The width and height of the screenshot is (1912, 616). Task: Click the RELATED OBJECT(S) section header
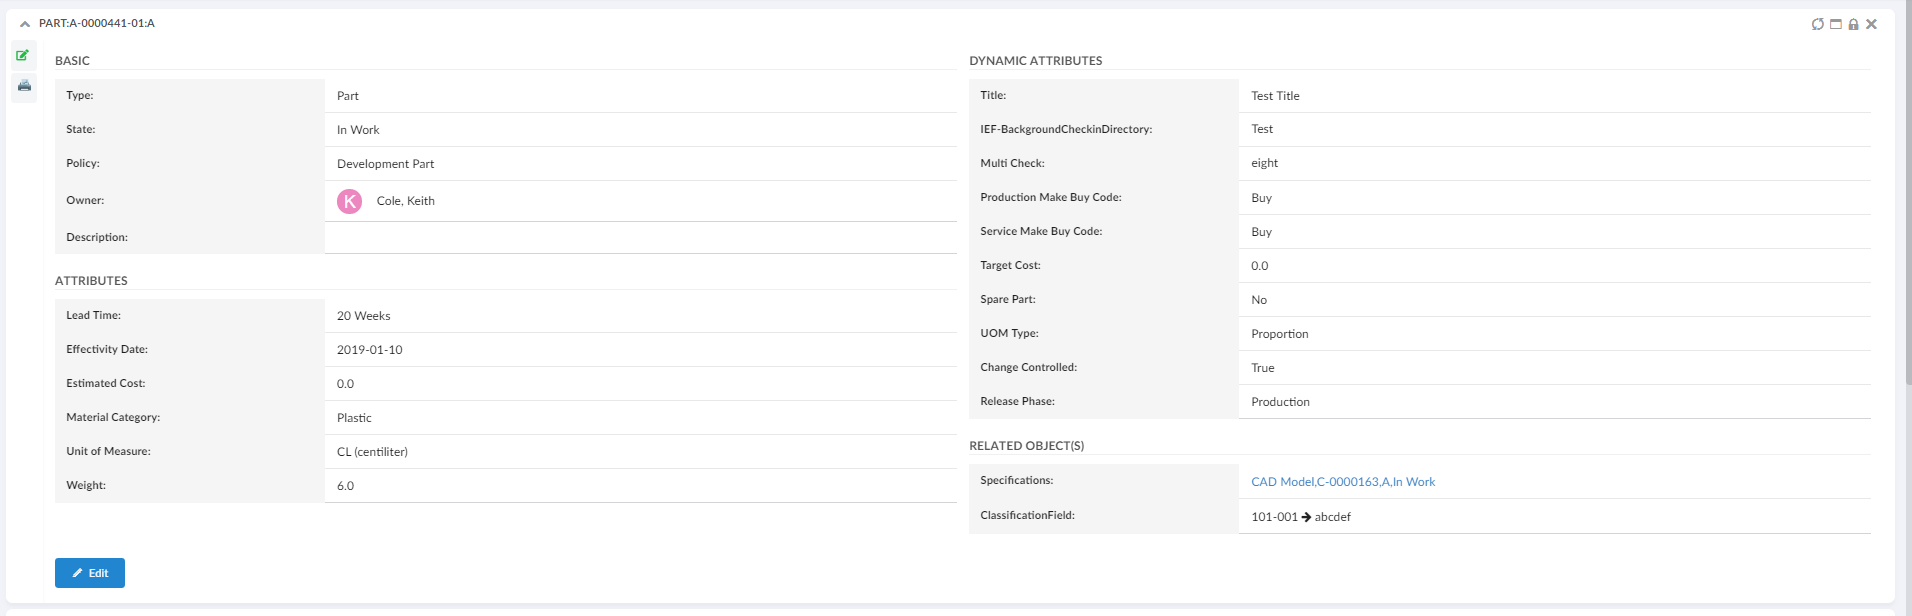click(x=1026, y=446)
